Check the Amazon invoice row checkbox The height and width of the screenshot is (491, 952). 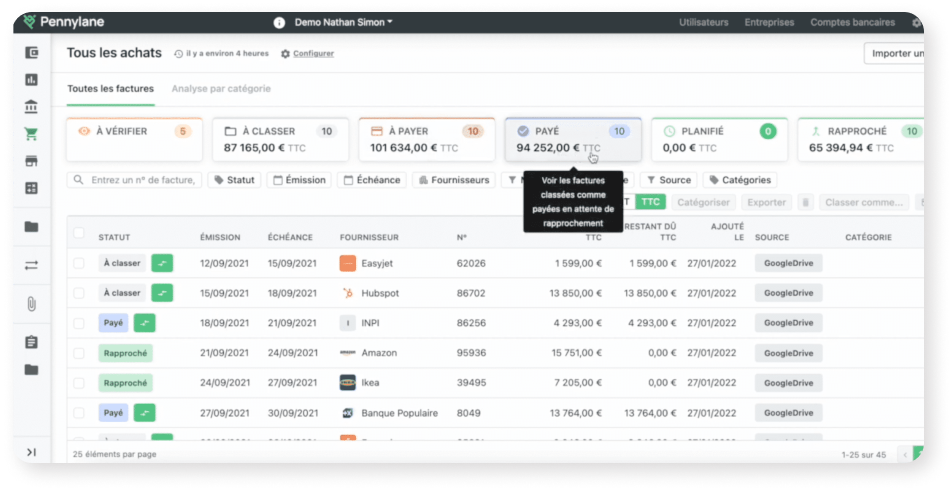tap(79, 353)
